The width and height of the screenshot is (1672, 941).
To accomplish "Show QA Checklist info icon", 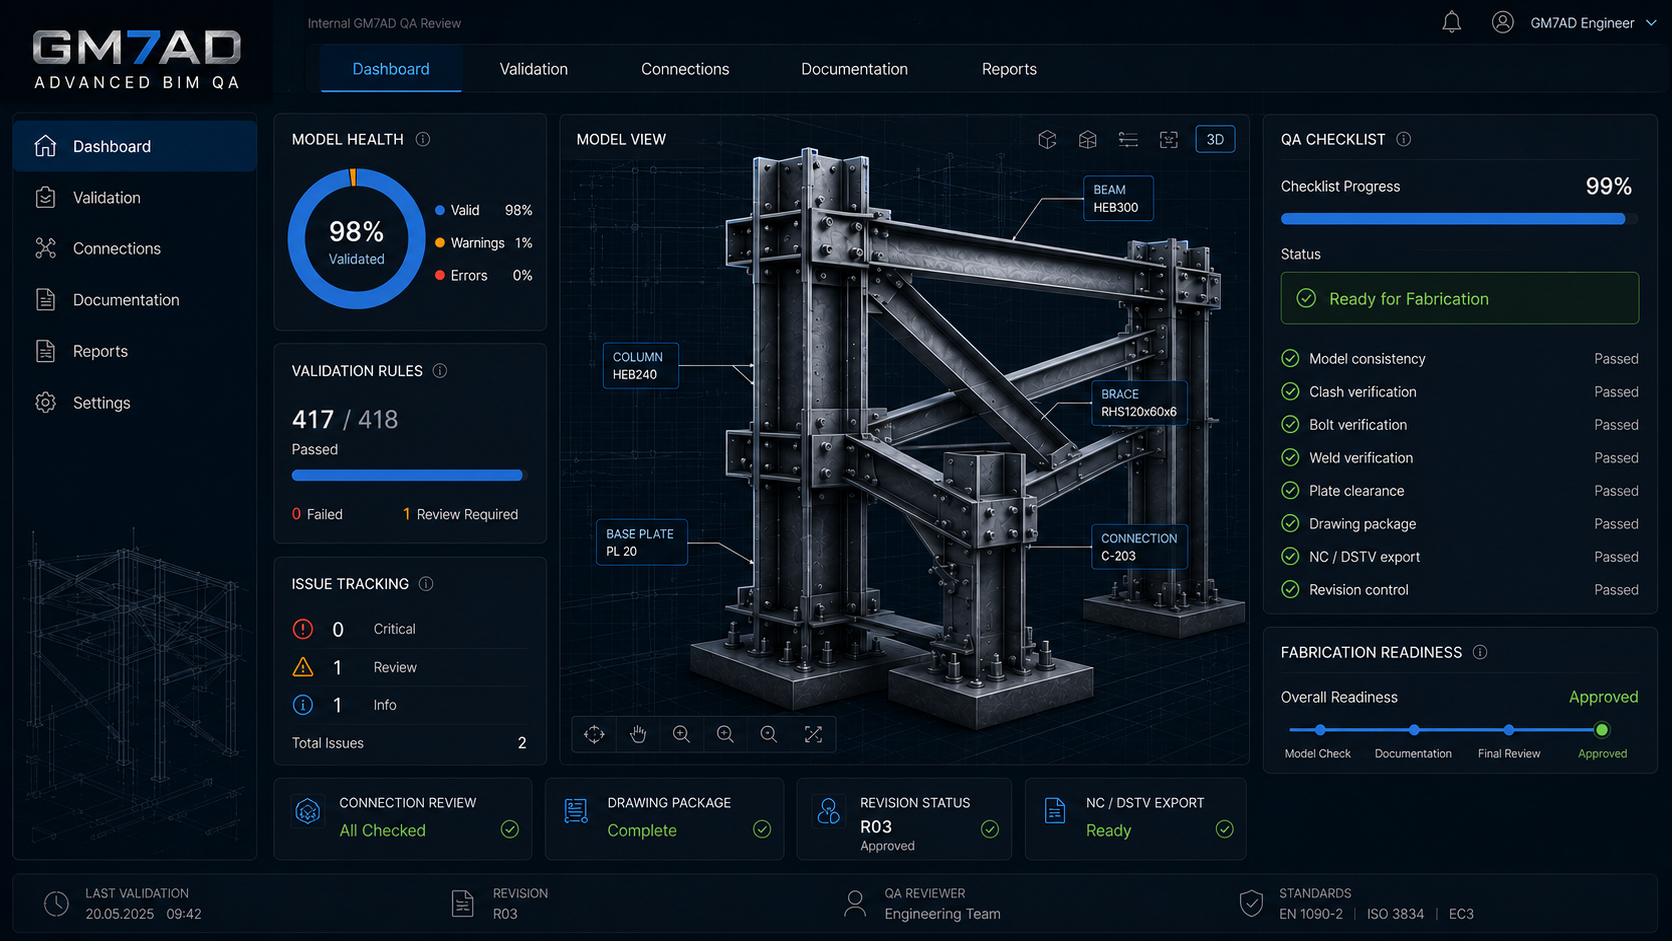I will (x=1404, y=139).
